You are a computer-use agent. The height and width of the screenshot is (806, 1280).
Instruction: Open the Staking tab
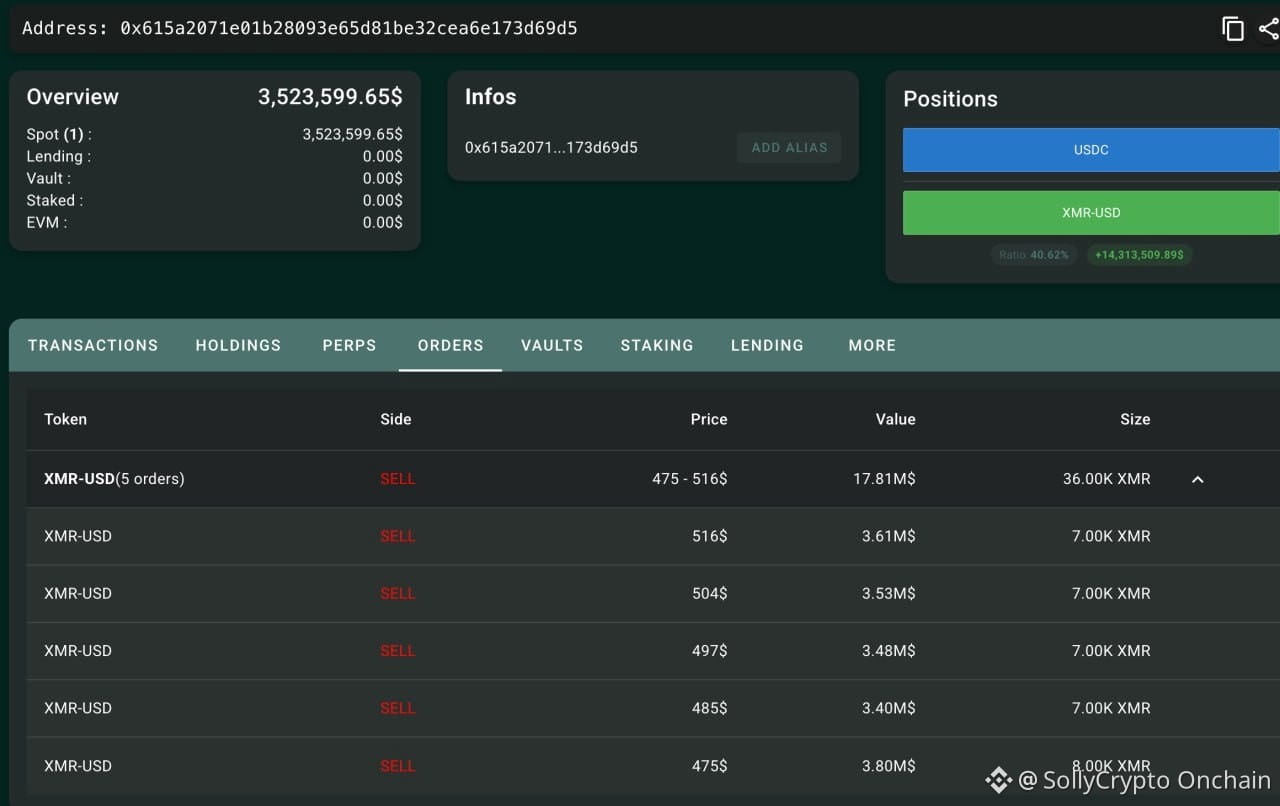pyautogui.click(x=657, y=345)
